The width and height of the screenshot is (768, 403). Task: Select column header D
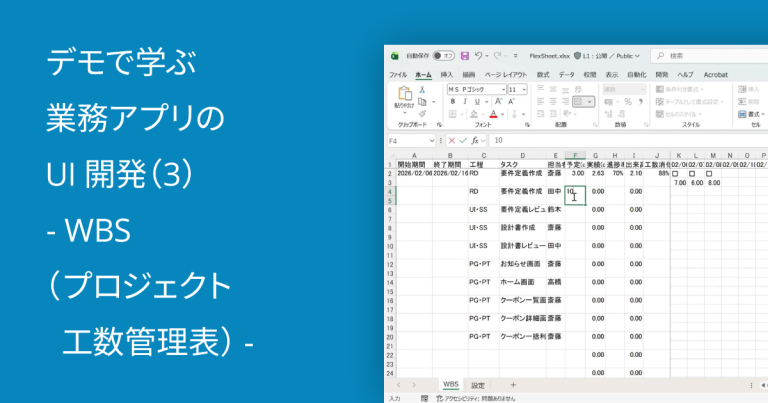tap(523, 156)
